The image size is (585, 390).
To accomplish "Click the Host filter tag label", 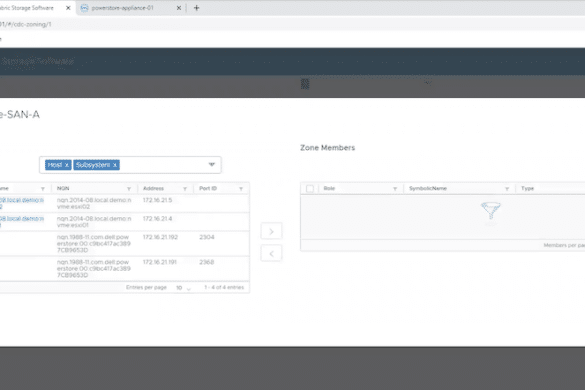I will [x=55, y=165].
